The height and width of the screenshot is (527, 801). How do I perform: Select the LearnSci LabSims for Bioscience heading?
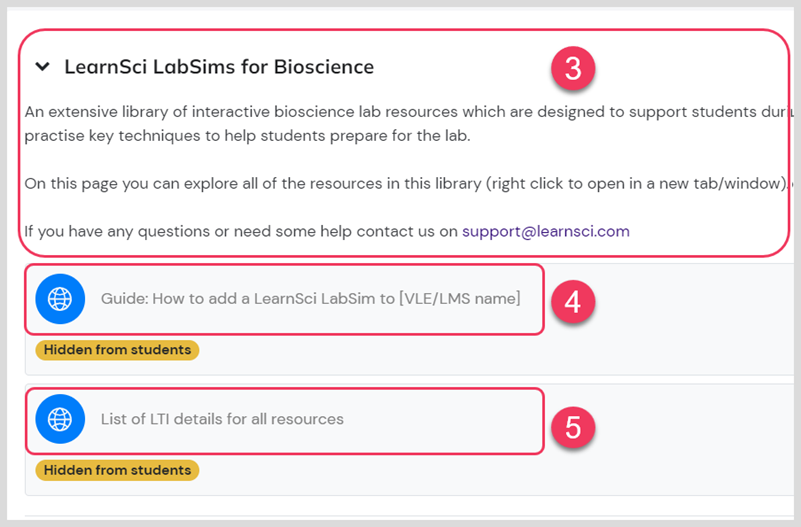click(x=219, y=67)
